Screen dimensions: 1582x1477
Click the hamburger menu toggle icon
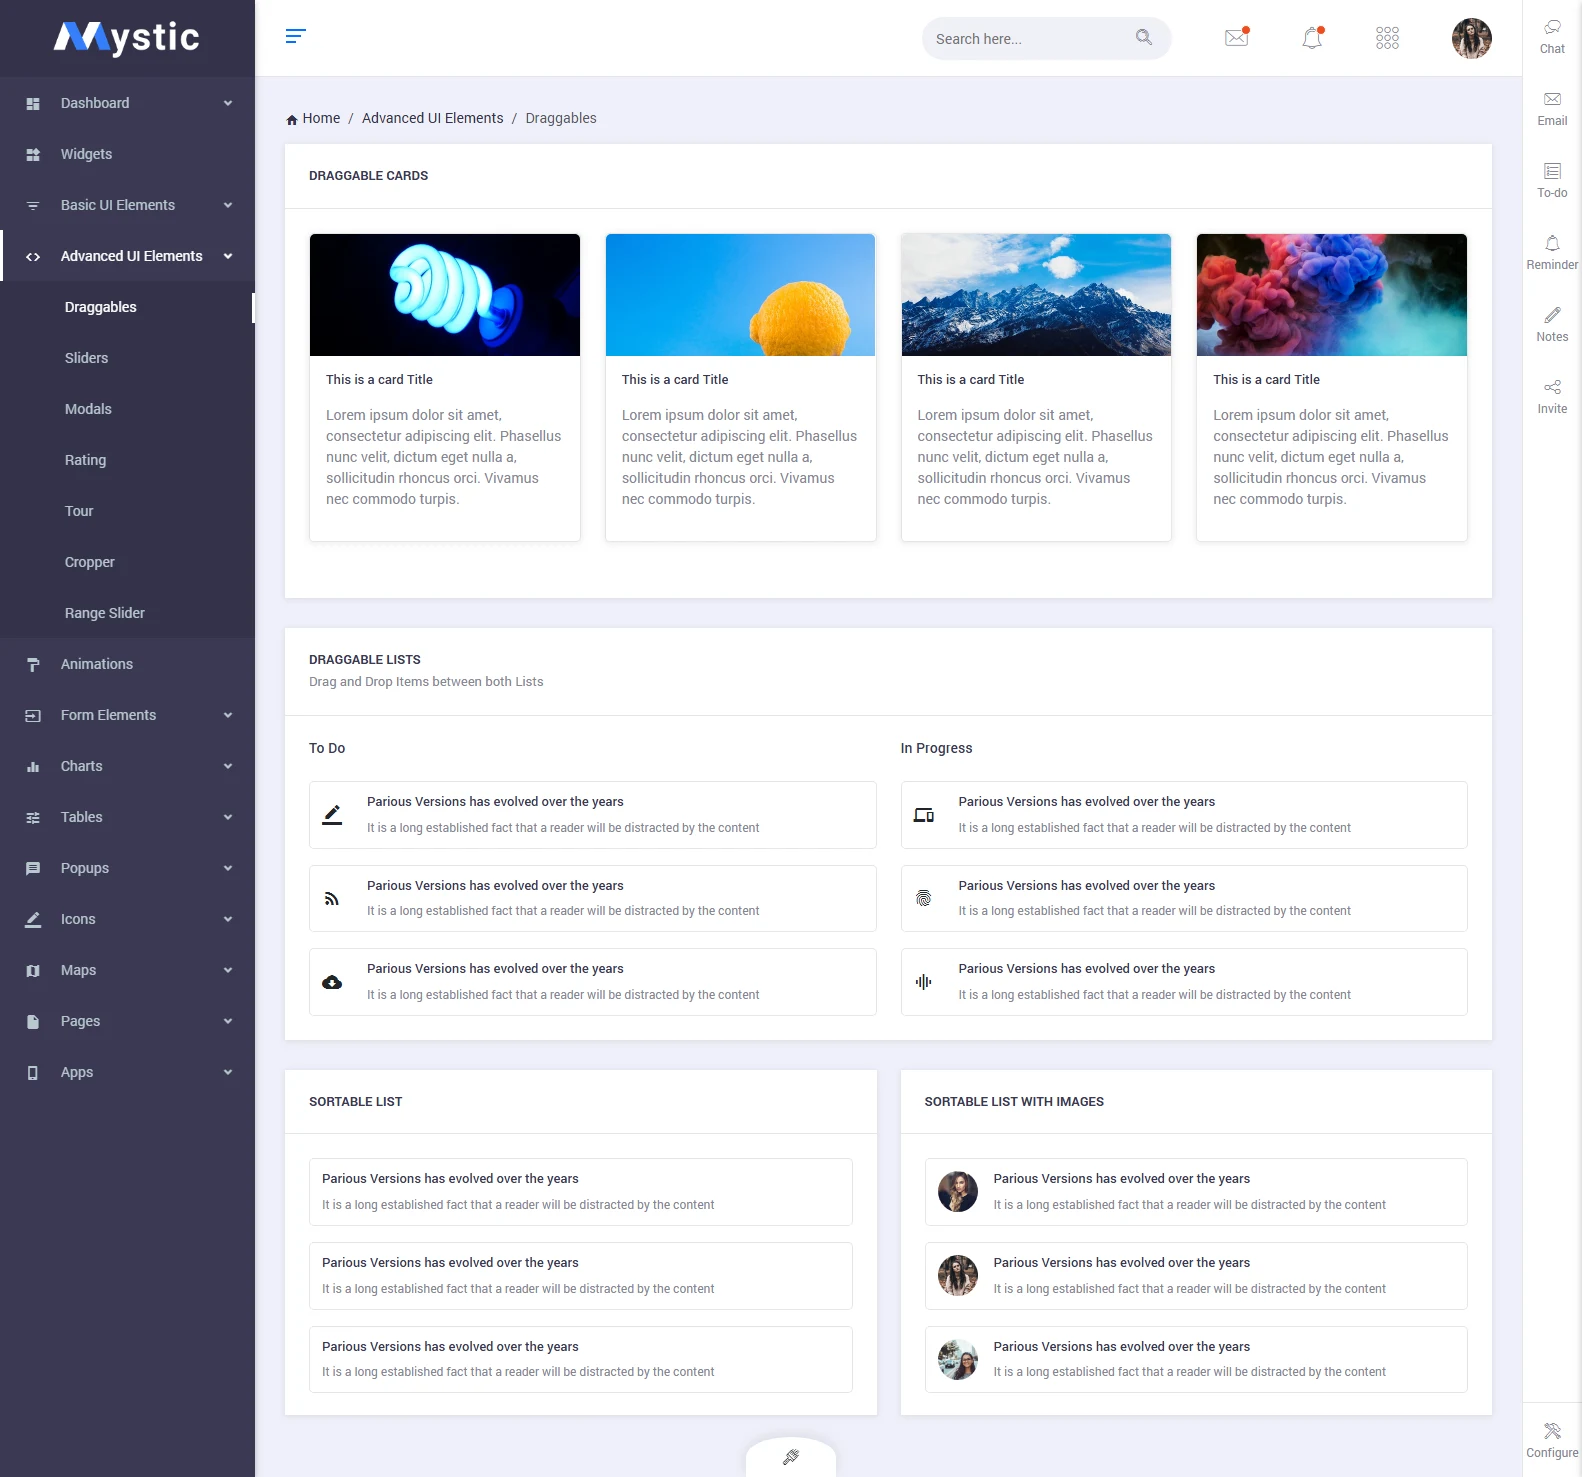[295, 37]
